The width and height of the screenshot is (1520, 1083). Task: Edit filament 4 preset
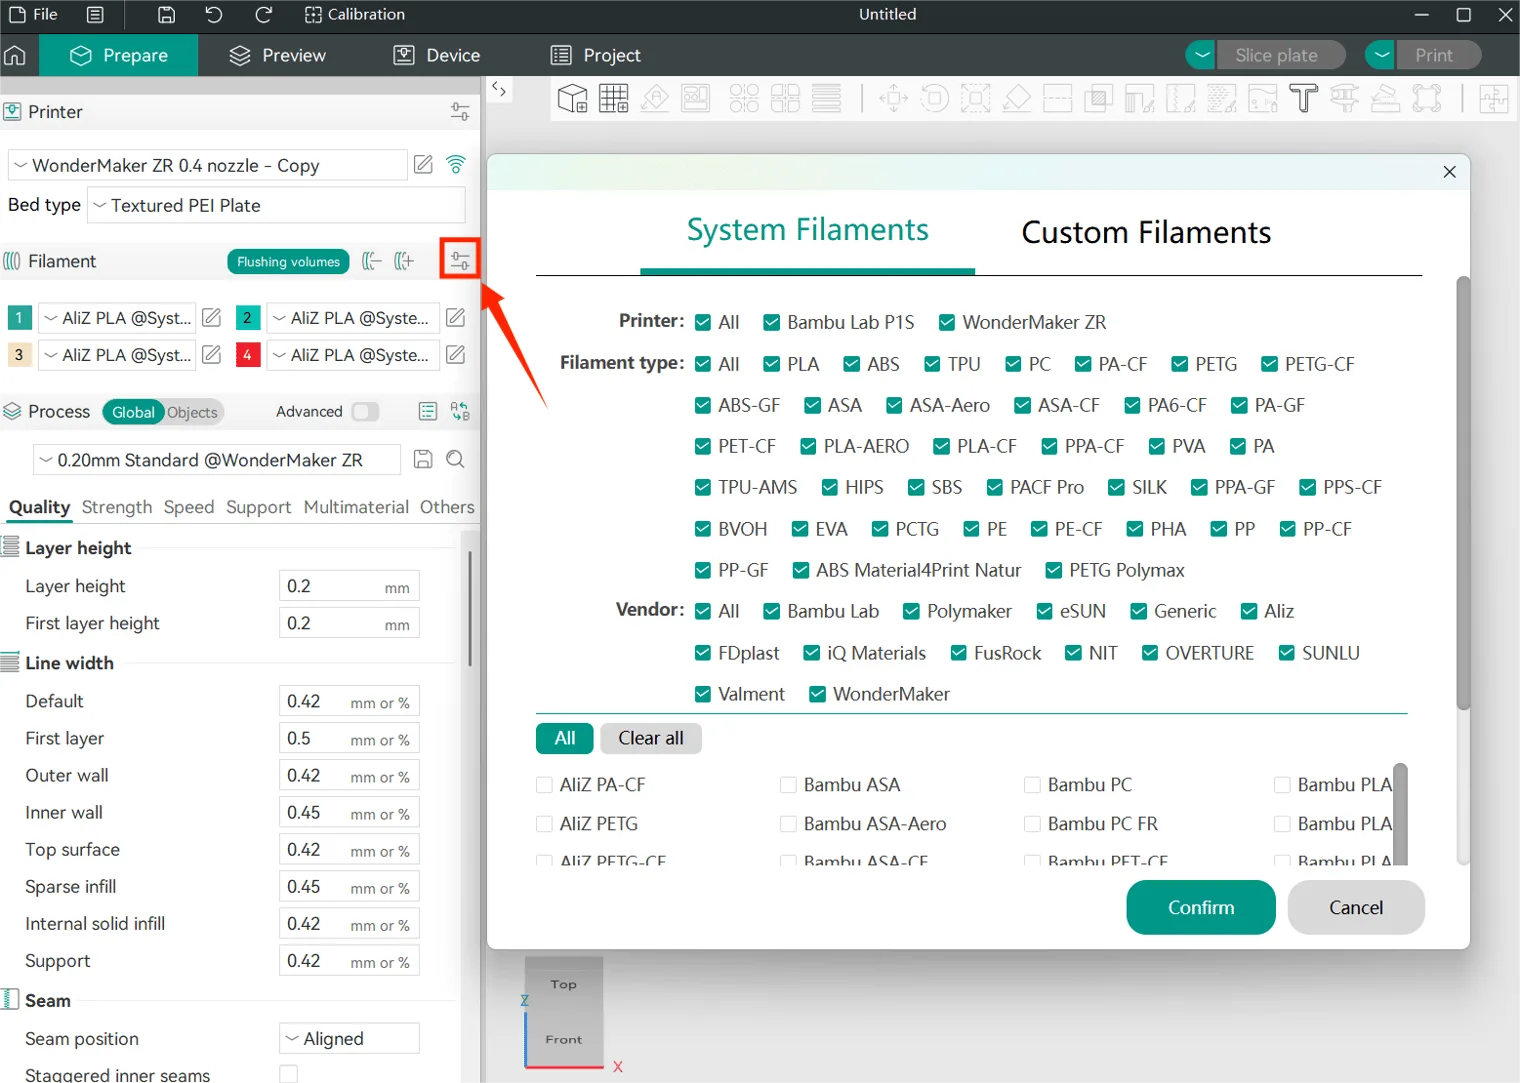[x=456, y=355]
